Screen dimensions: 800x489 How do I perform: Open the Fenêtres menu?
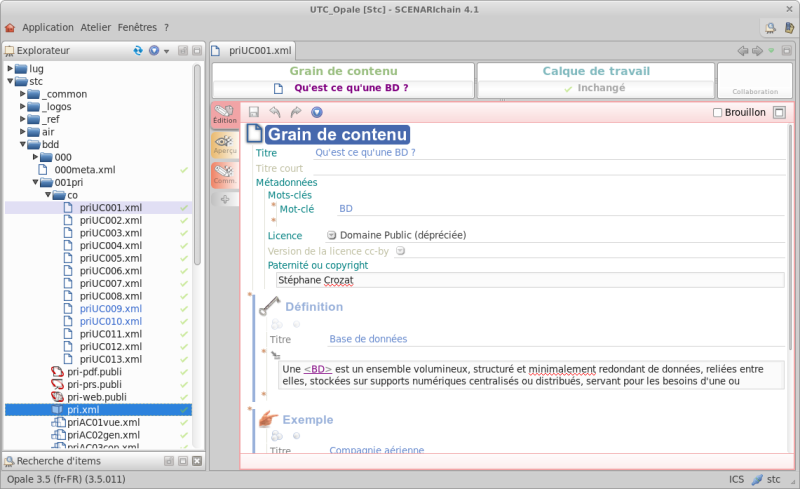[137, 28]
